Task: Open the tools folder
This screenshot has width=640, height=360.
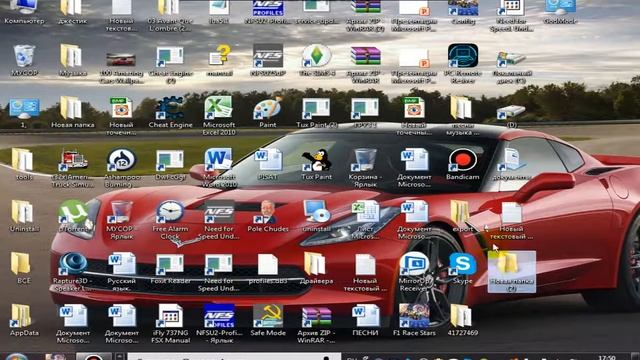Action: click(24, 164)
